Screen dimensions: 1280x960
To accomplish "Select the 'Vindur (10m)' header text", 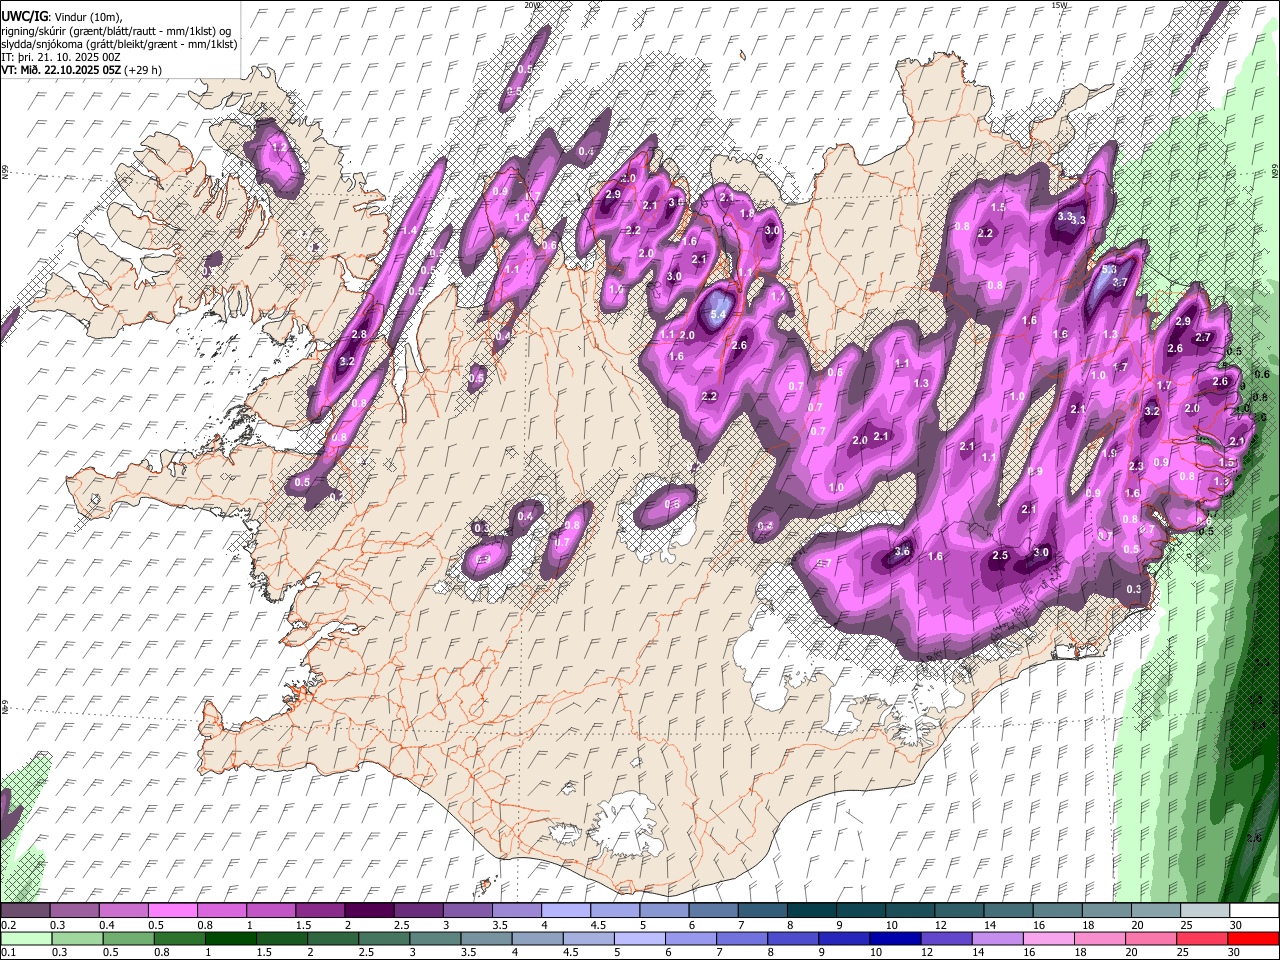I will [88, 17].
